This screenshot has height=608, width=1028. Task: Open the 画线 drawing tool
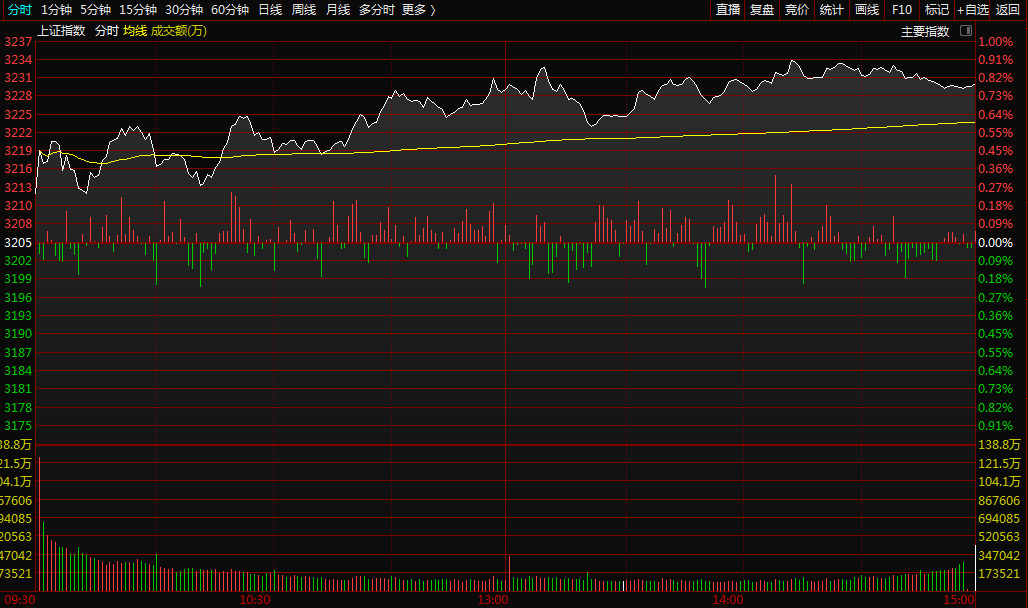(867, 9)
